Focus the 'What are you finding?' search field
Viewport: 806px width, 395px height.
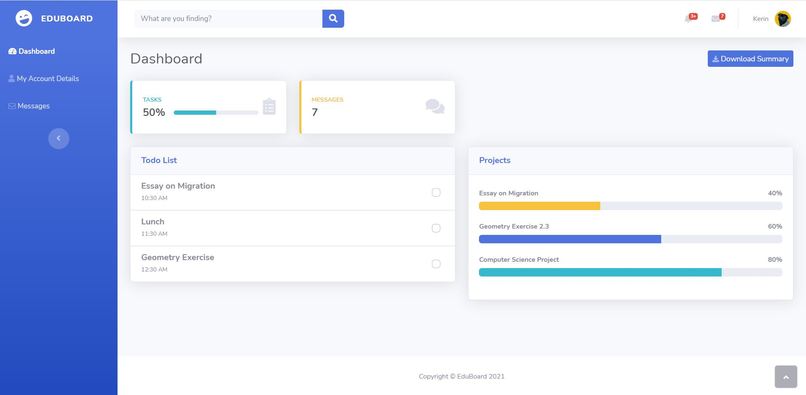(228, 19)
